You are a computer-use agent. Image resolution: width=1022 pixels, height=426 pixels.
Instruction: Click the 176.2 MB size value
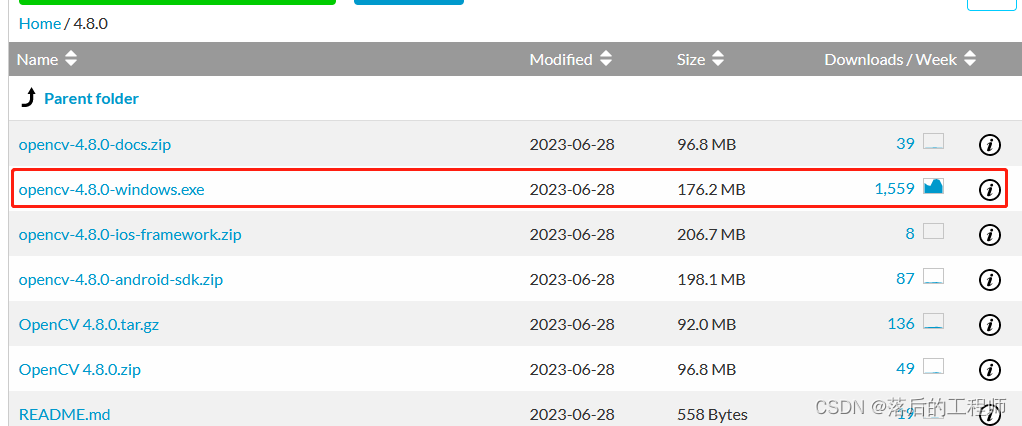click(x=710, y=190)
